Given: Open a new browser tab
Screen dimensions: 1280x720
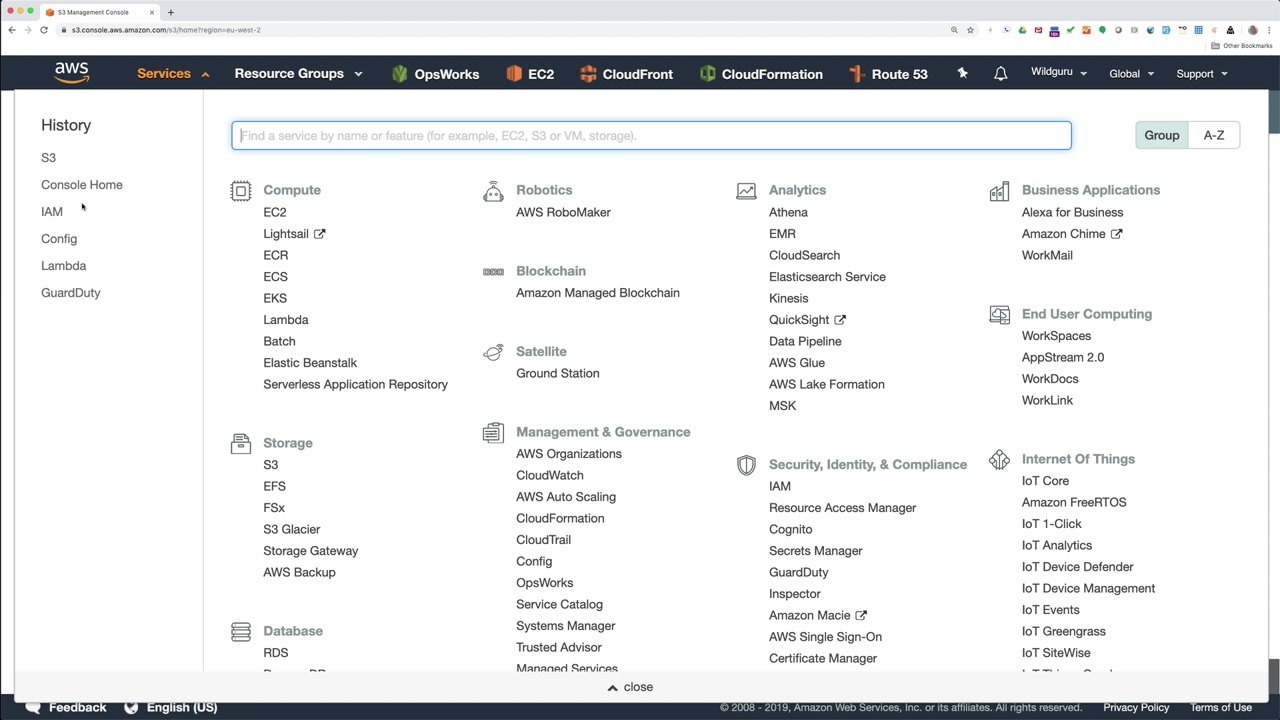Looking at the screenshot, I should click(171, 12).
